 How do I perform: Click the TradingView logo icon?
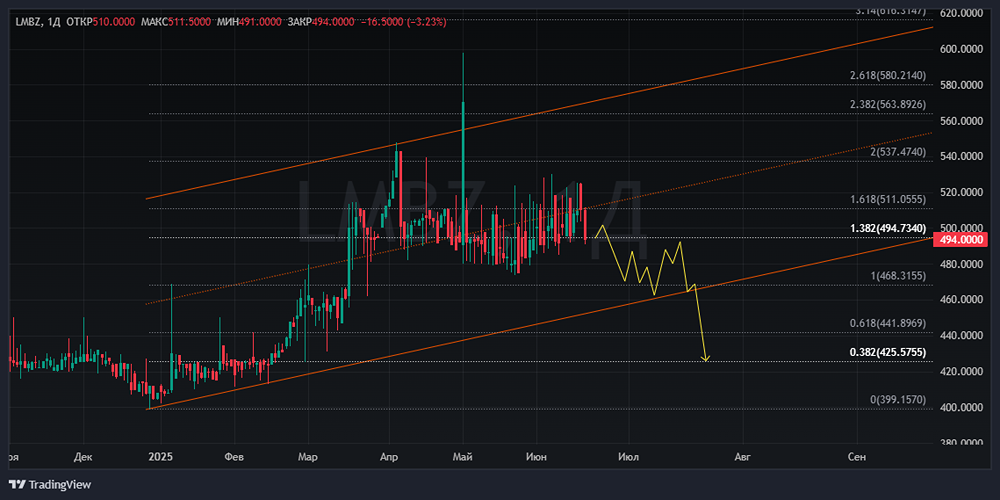coord(20,484)
